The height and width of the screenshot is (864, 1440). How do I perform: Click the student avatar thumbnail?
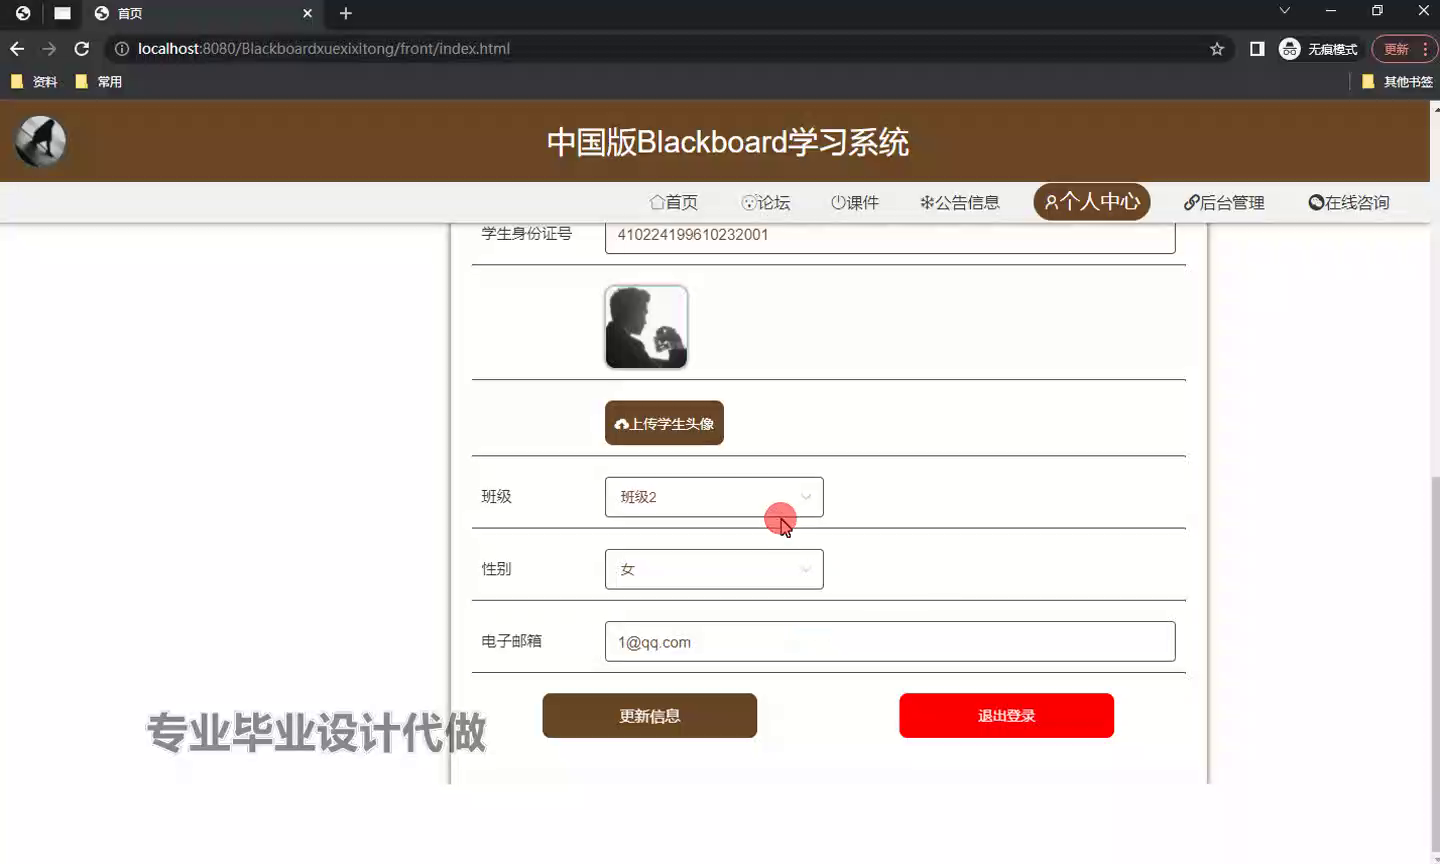646,327
